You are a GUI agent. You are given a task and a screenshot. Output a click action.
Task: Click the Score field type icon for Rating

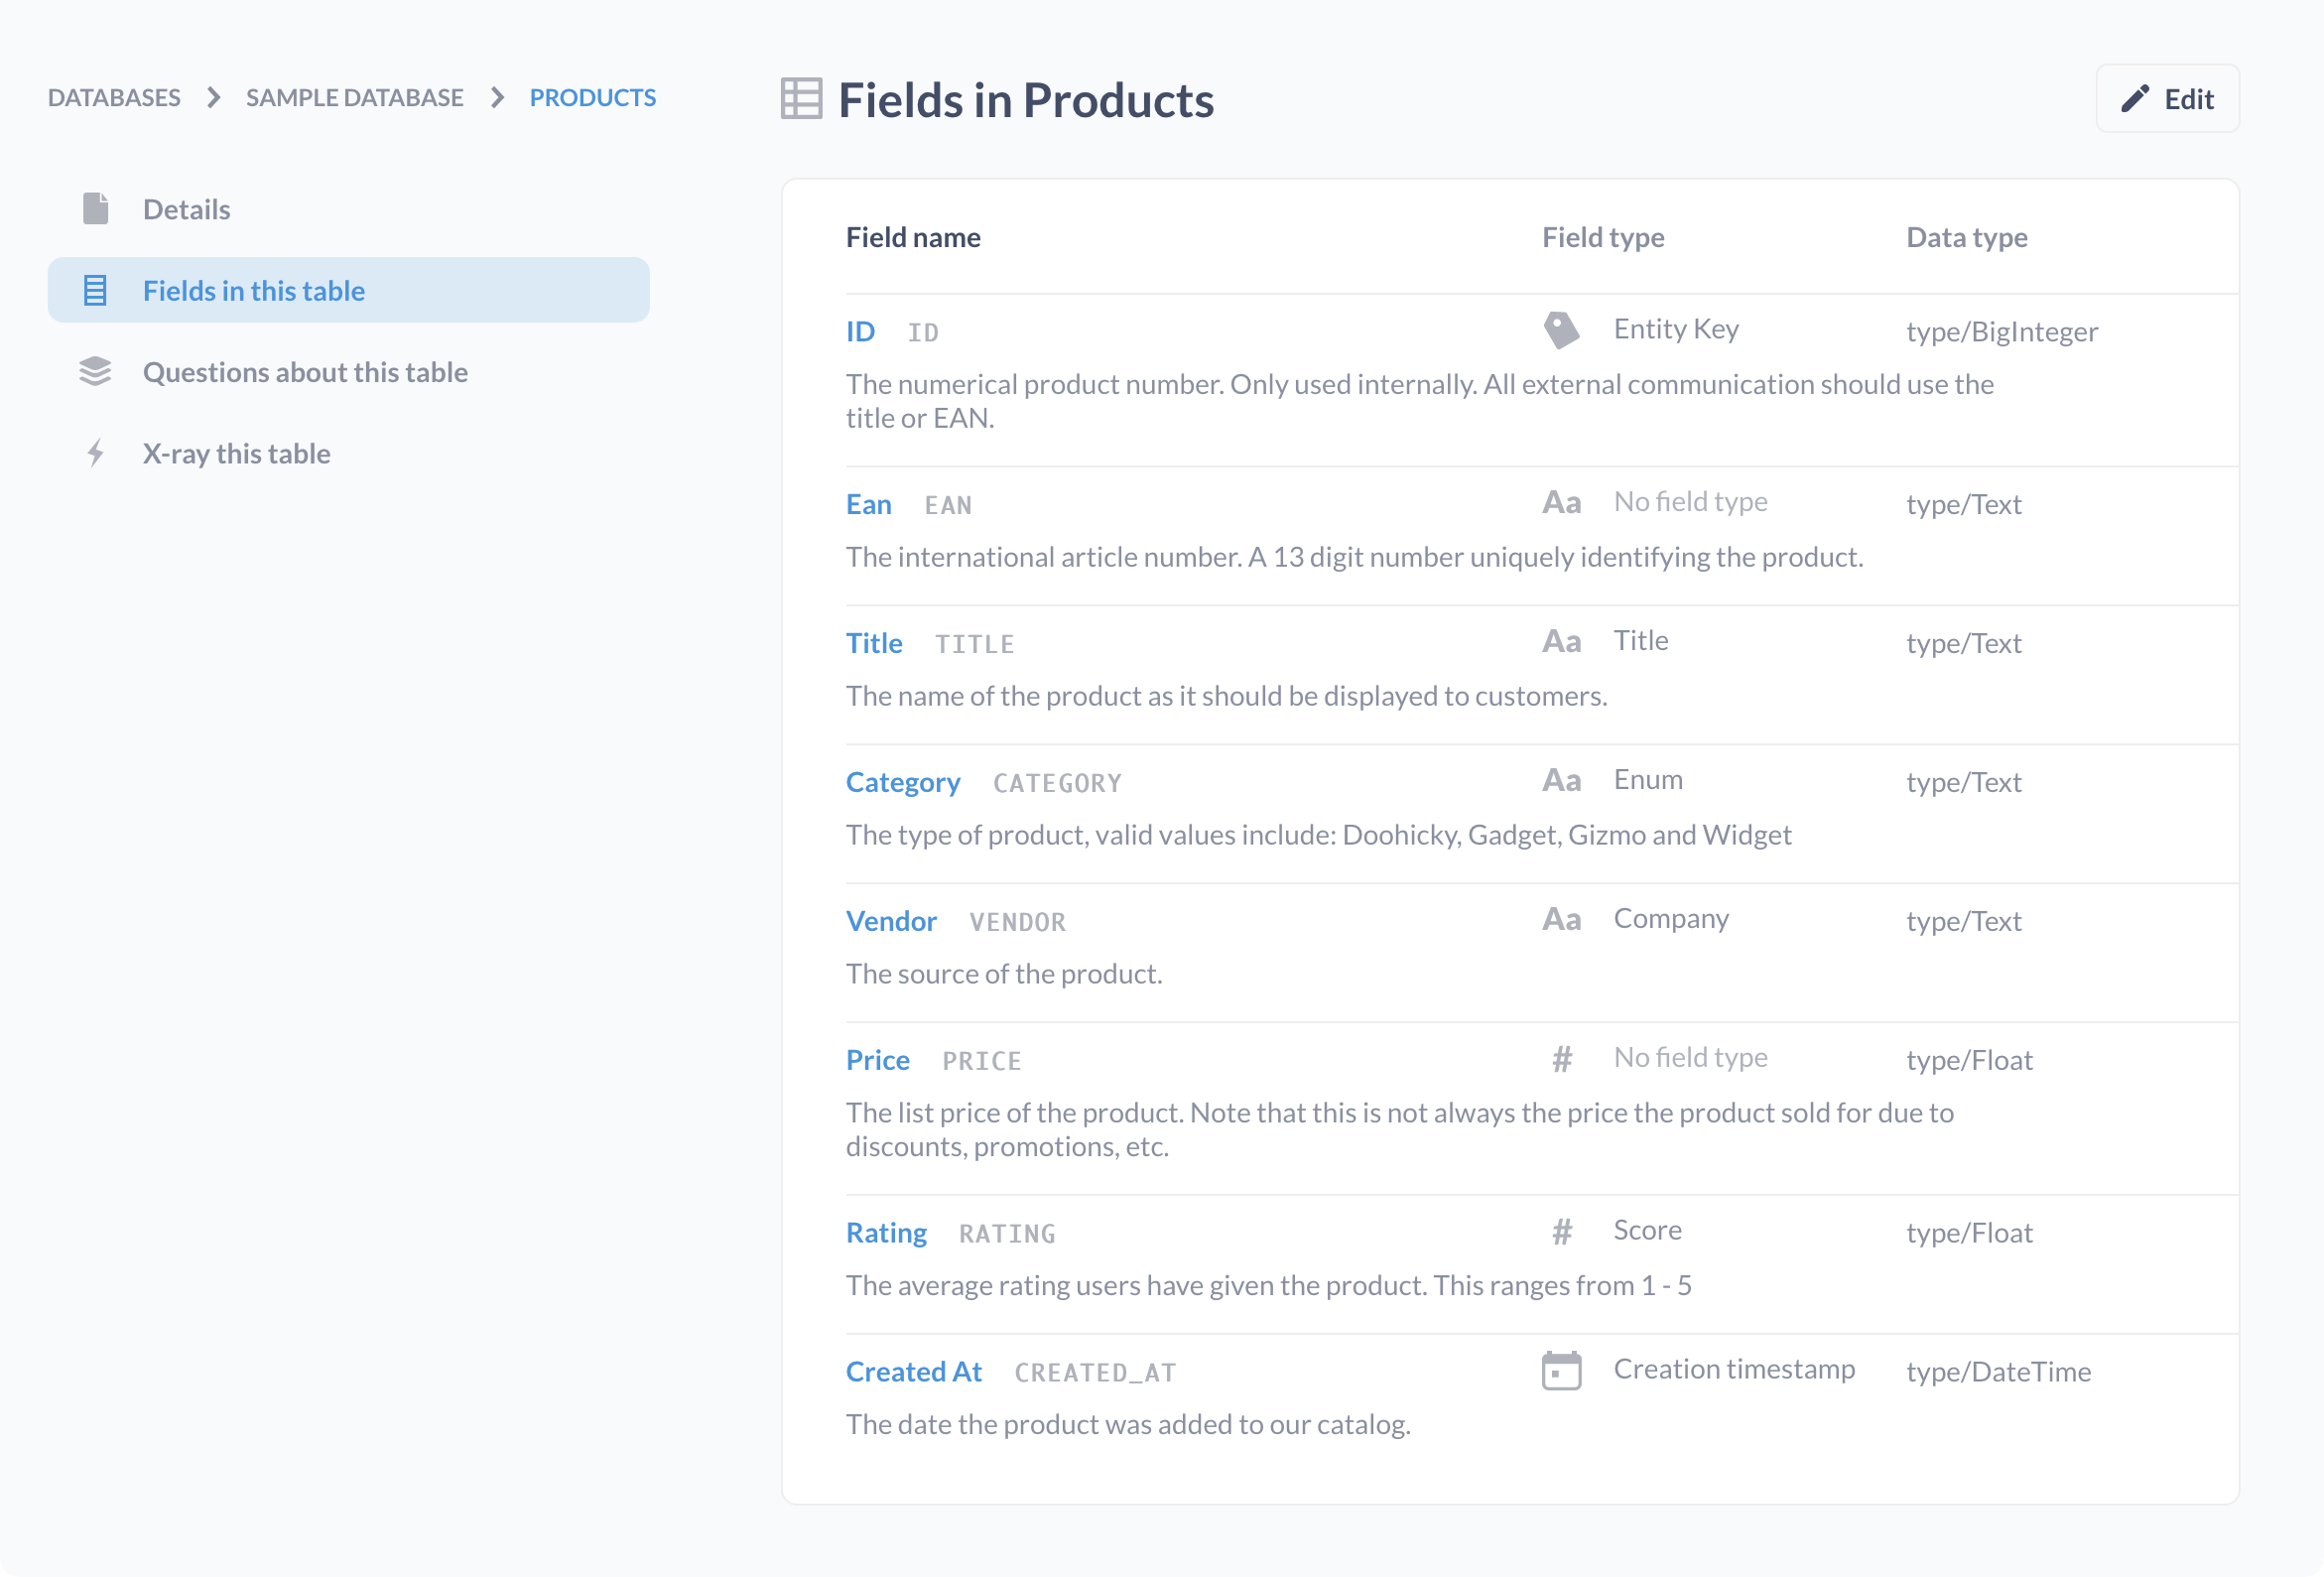(x=1562, y=1231)
